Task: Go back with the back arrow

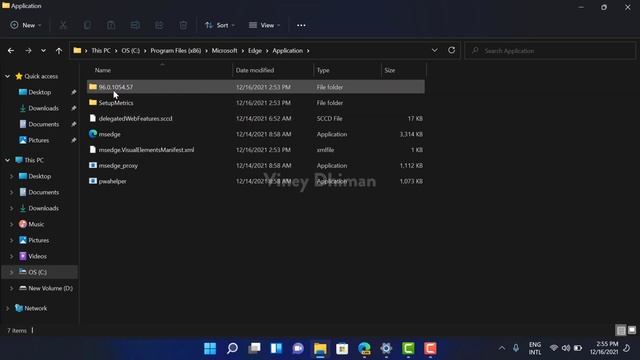Action: pos(11,51)
